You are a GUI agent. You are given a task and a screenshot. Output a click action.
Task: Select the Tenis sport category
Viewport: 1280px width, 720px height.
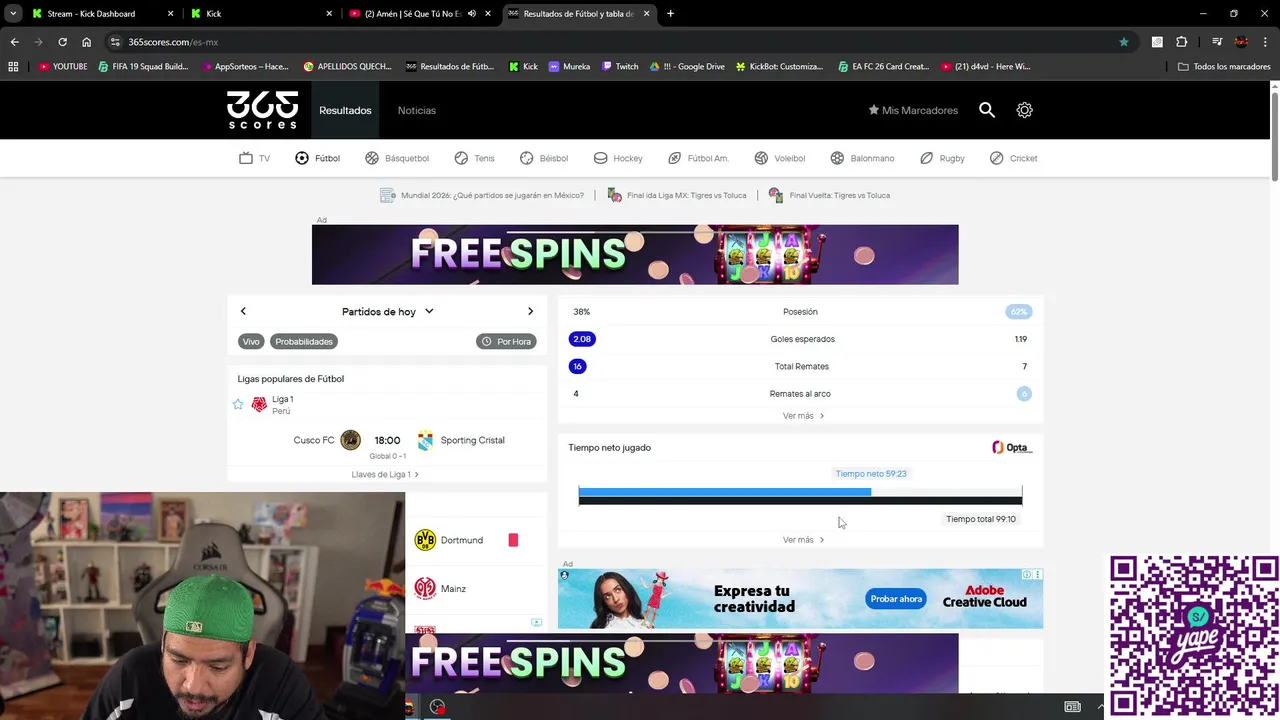tap(474, 158)
